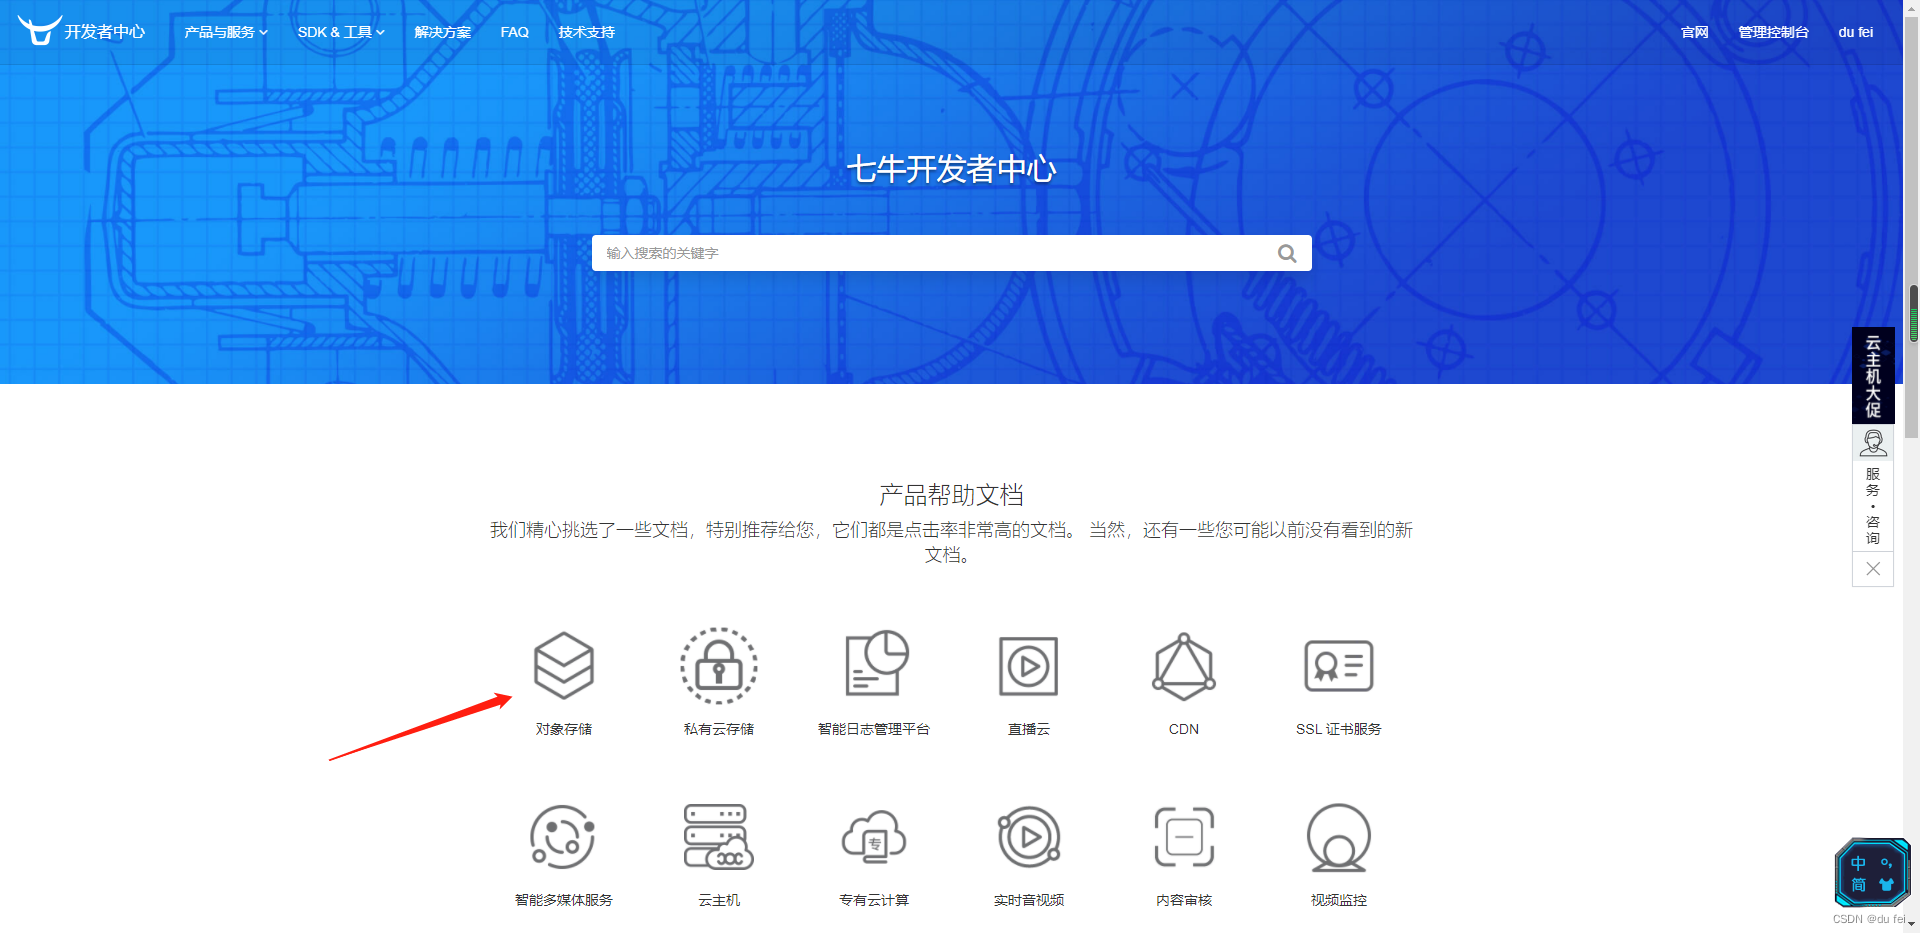1920x933 pixels.
Task: Click the 产品帮助文档 section heading
Action: [951, 495]
